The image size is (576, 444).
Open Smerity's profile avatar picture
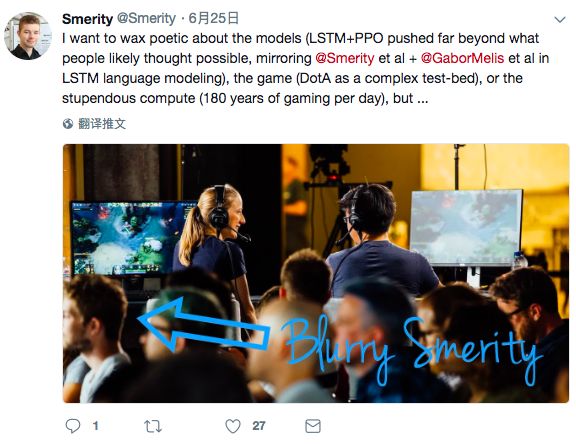28,36
